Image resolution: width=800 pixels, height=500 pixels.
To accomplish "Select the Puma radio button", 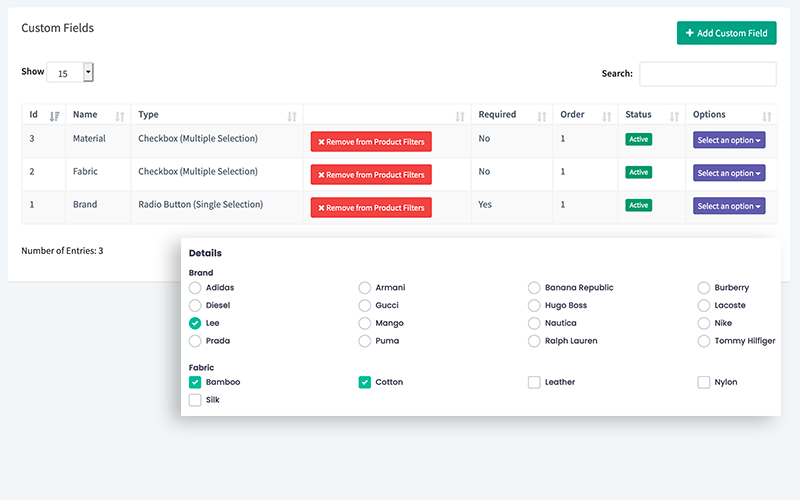I will pyautogui.click(x=364, y=341).
